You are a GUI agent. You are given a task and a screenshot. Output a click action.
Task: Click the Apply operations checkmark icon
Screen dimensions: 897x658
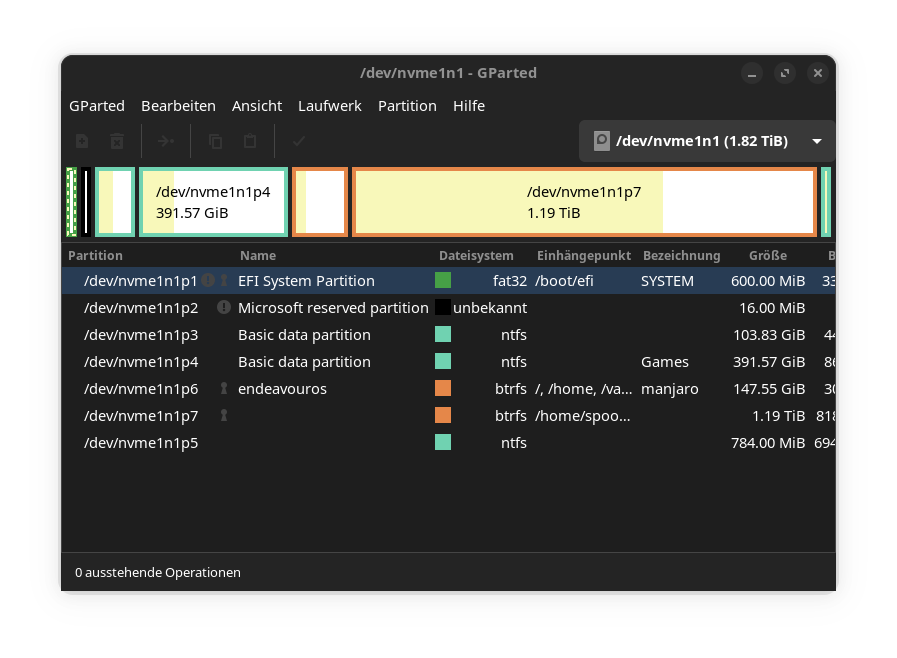(x=298, y=141)
